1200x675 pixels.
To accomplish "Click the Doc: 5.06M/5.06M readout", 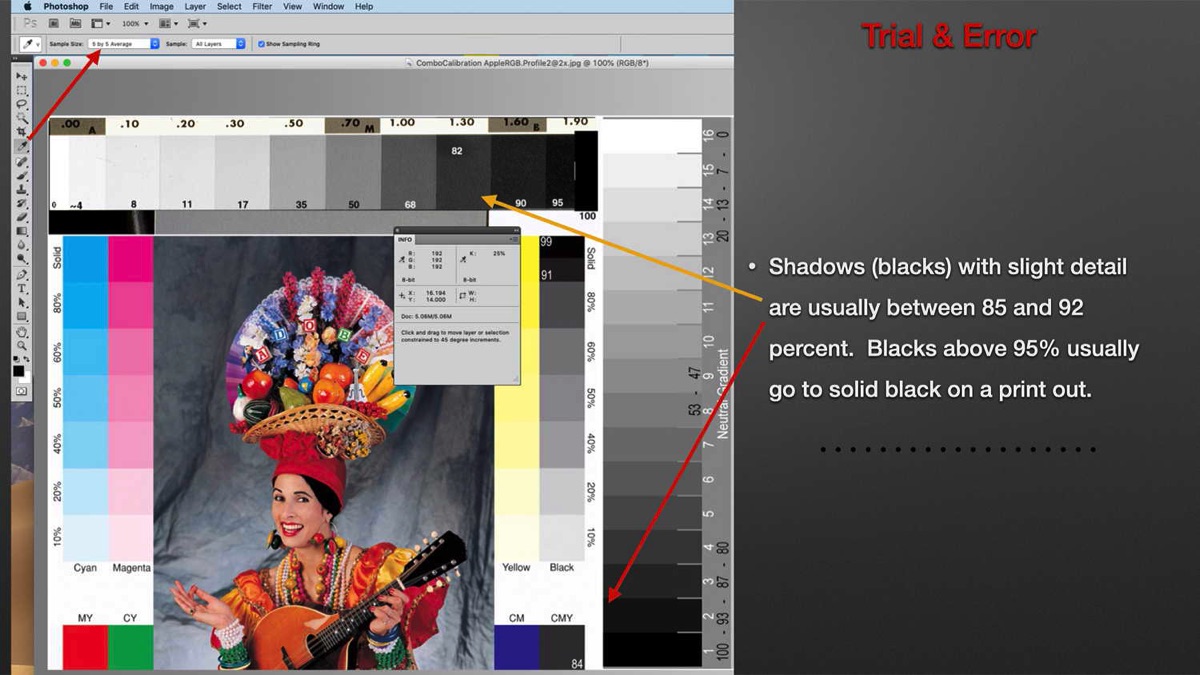I will [x=426, y=315].
